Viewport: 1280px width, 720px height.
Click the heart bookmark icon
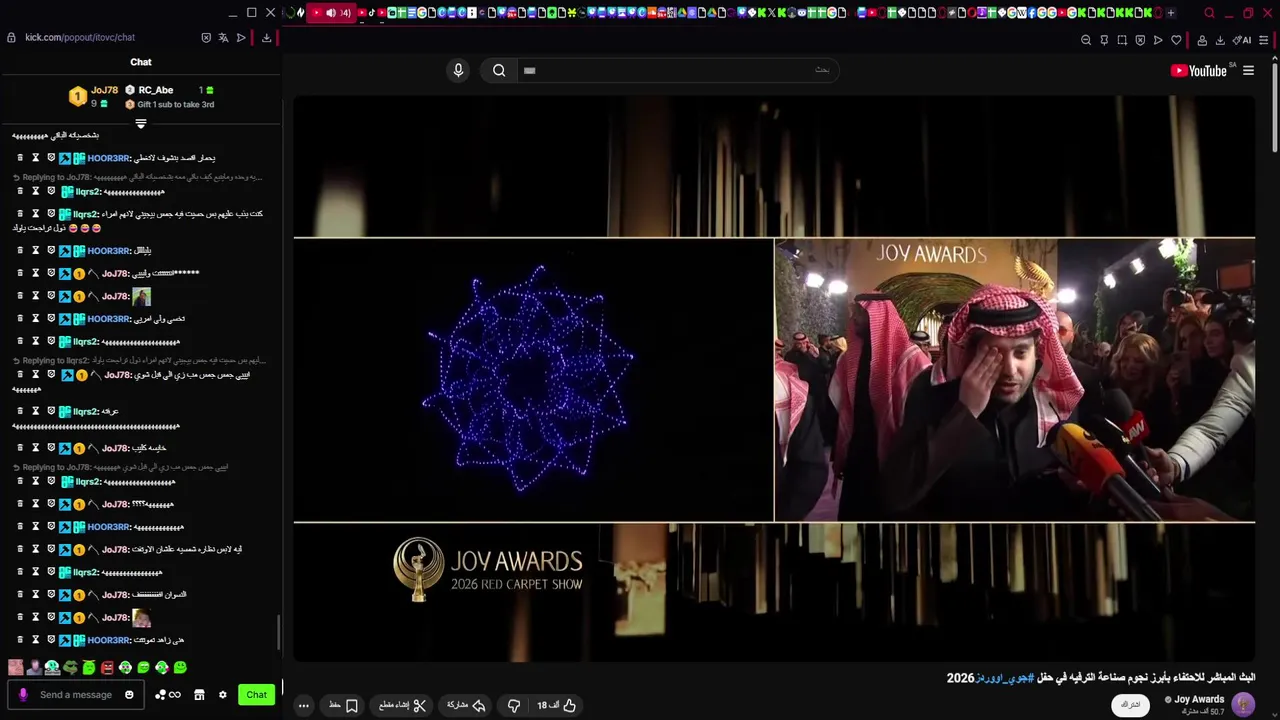tap(1176, 40)
